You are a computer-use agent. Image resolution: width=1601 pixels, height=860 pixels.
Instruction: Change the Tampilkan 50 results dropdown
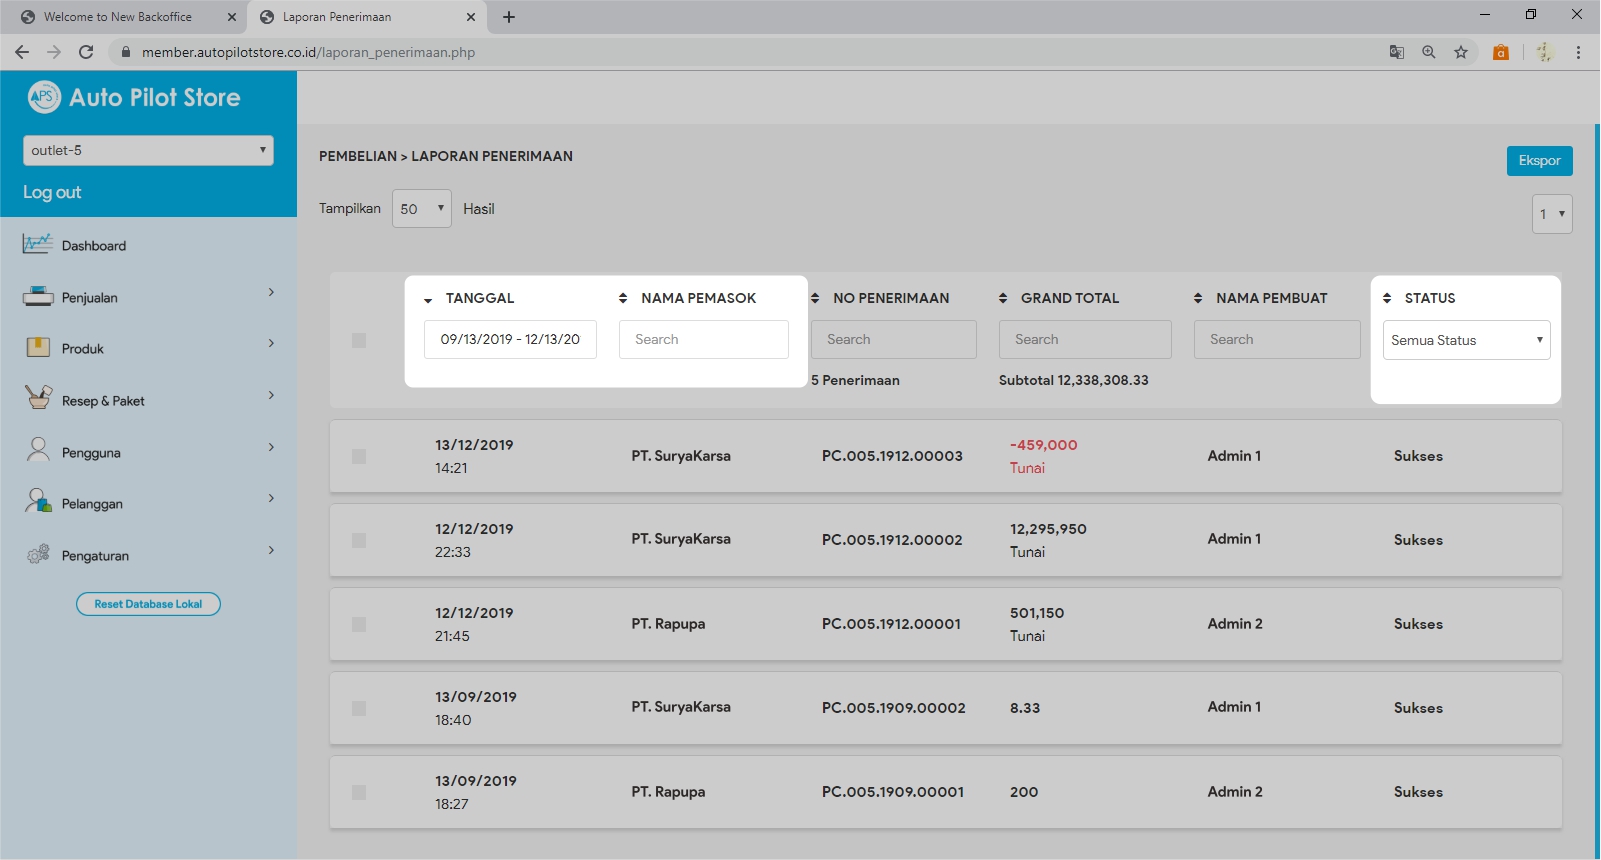421,209
